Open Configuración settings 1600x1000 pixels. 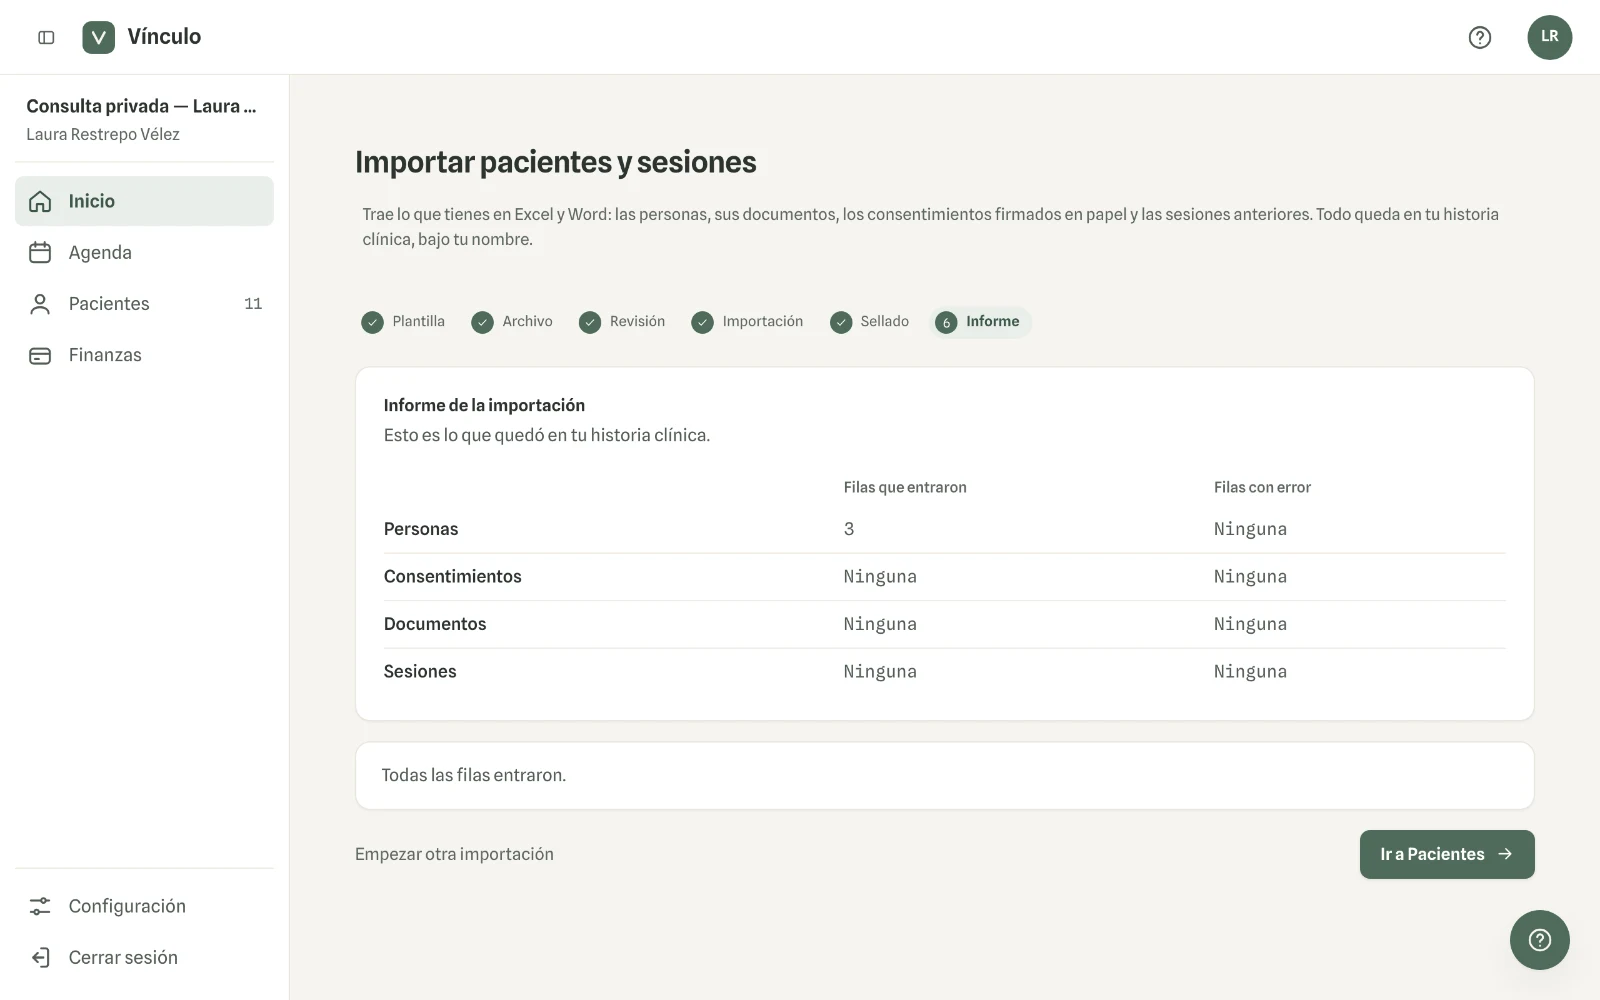point(144,906)
